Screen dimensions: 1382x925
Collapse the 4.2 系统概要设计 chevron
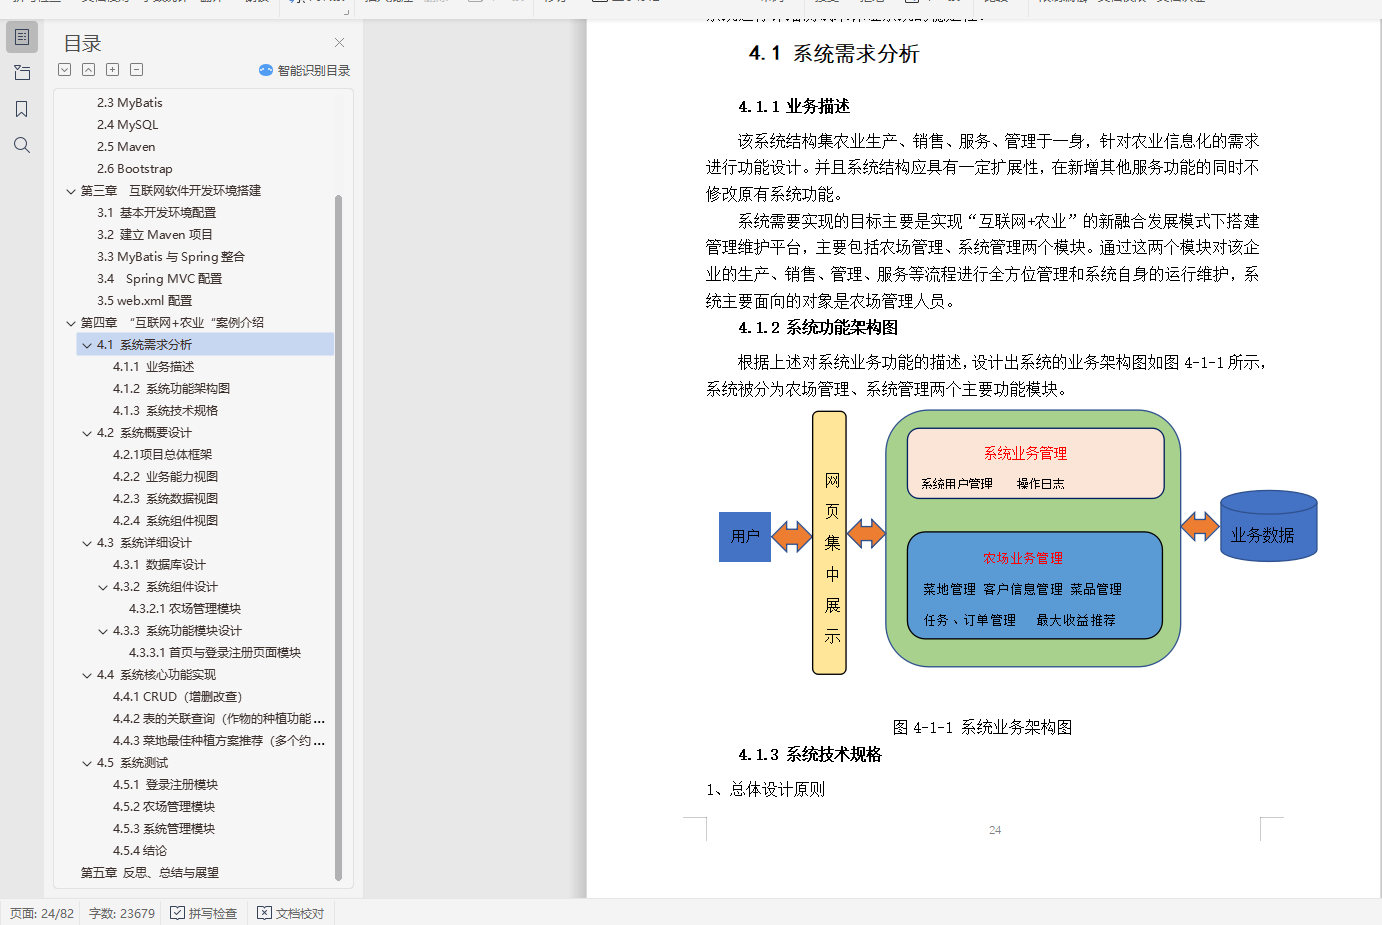87,433
